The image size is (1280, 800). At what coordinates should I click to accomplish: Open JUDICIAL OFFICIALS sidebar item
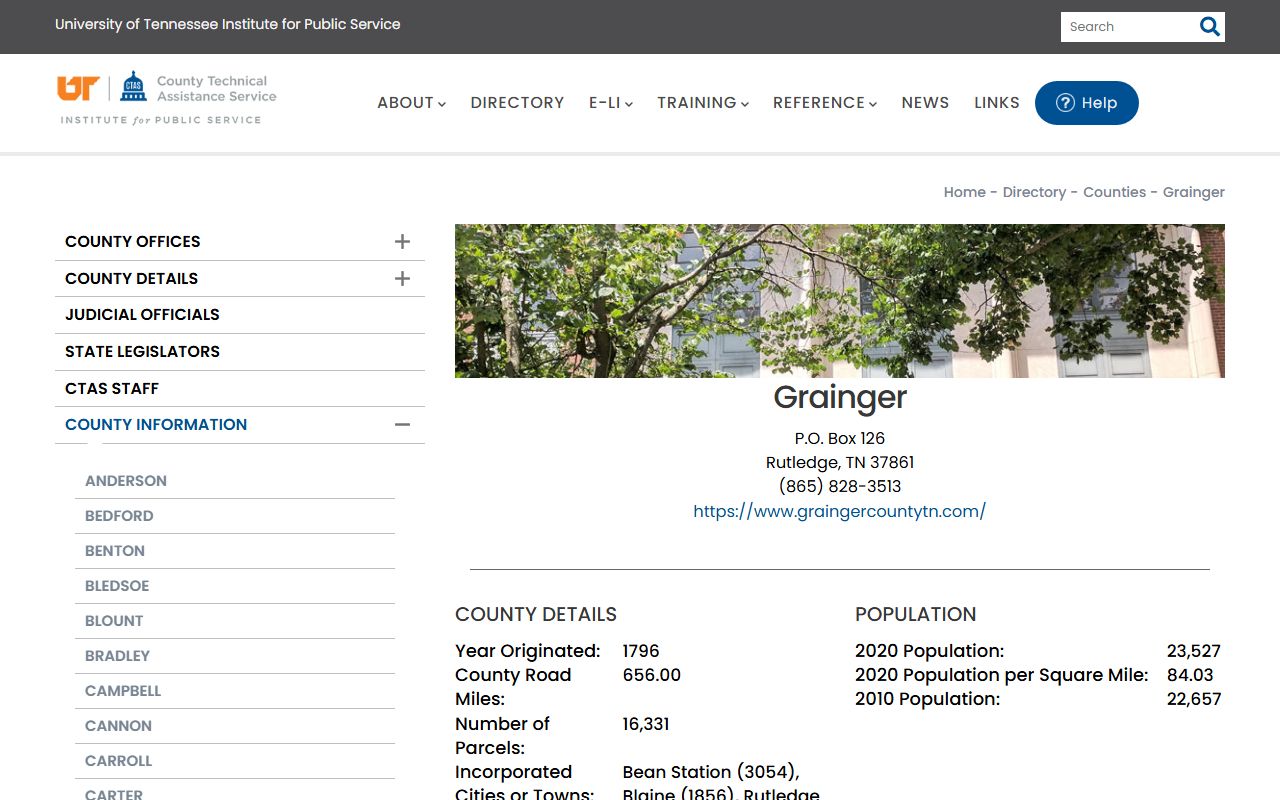click(142, 314)
